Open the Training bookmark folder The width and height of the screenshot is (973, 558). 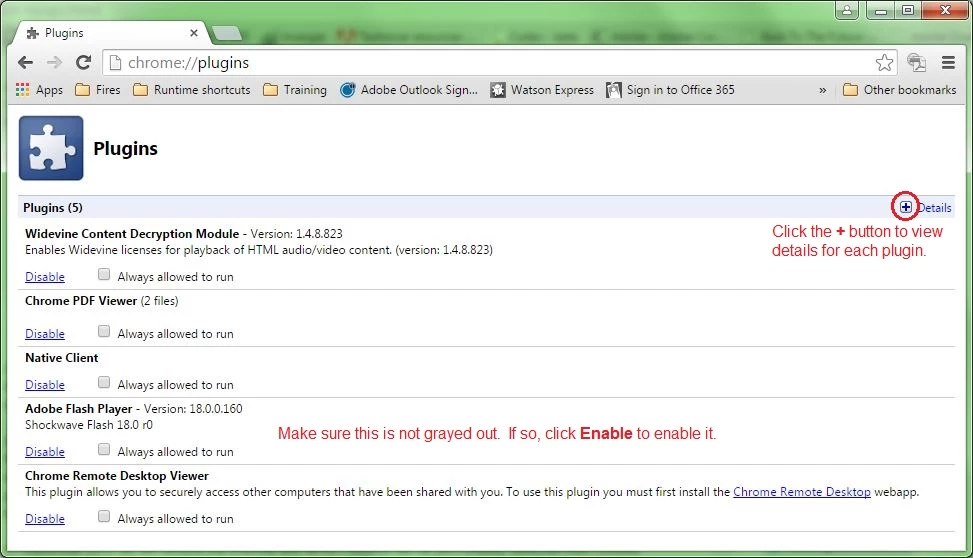[x=295, y=89]
